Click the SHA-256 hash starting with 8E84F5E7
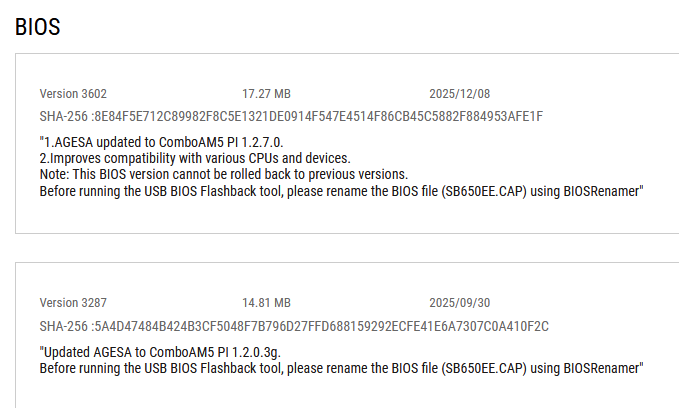The height and width of the screenshot is (408, 679). [291, 116]
